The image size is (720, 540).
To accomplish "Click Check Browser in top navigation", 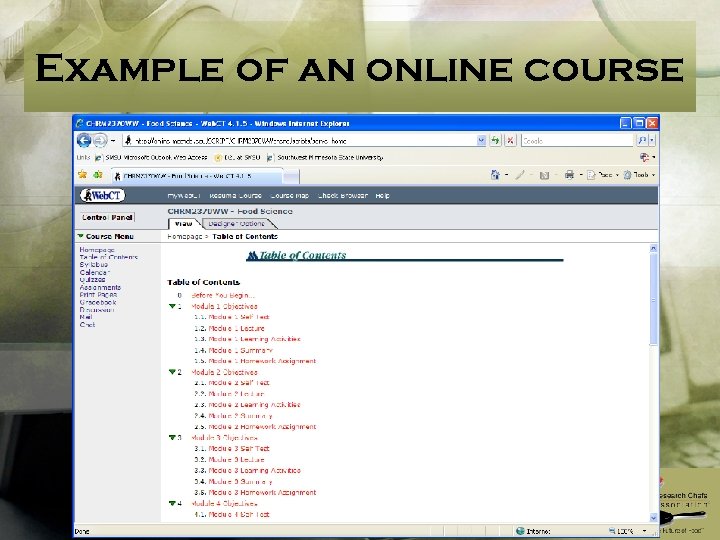I will pyautogui.click(x=343, y=196).
